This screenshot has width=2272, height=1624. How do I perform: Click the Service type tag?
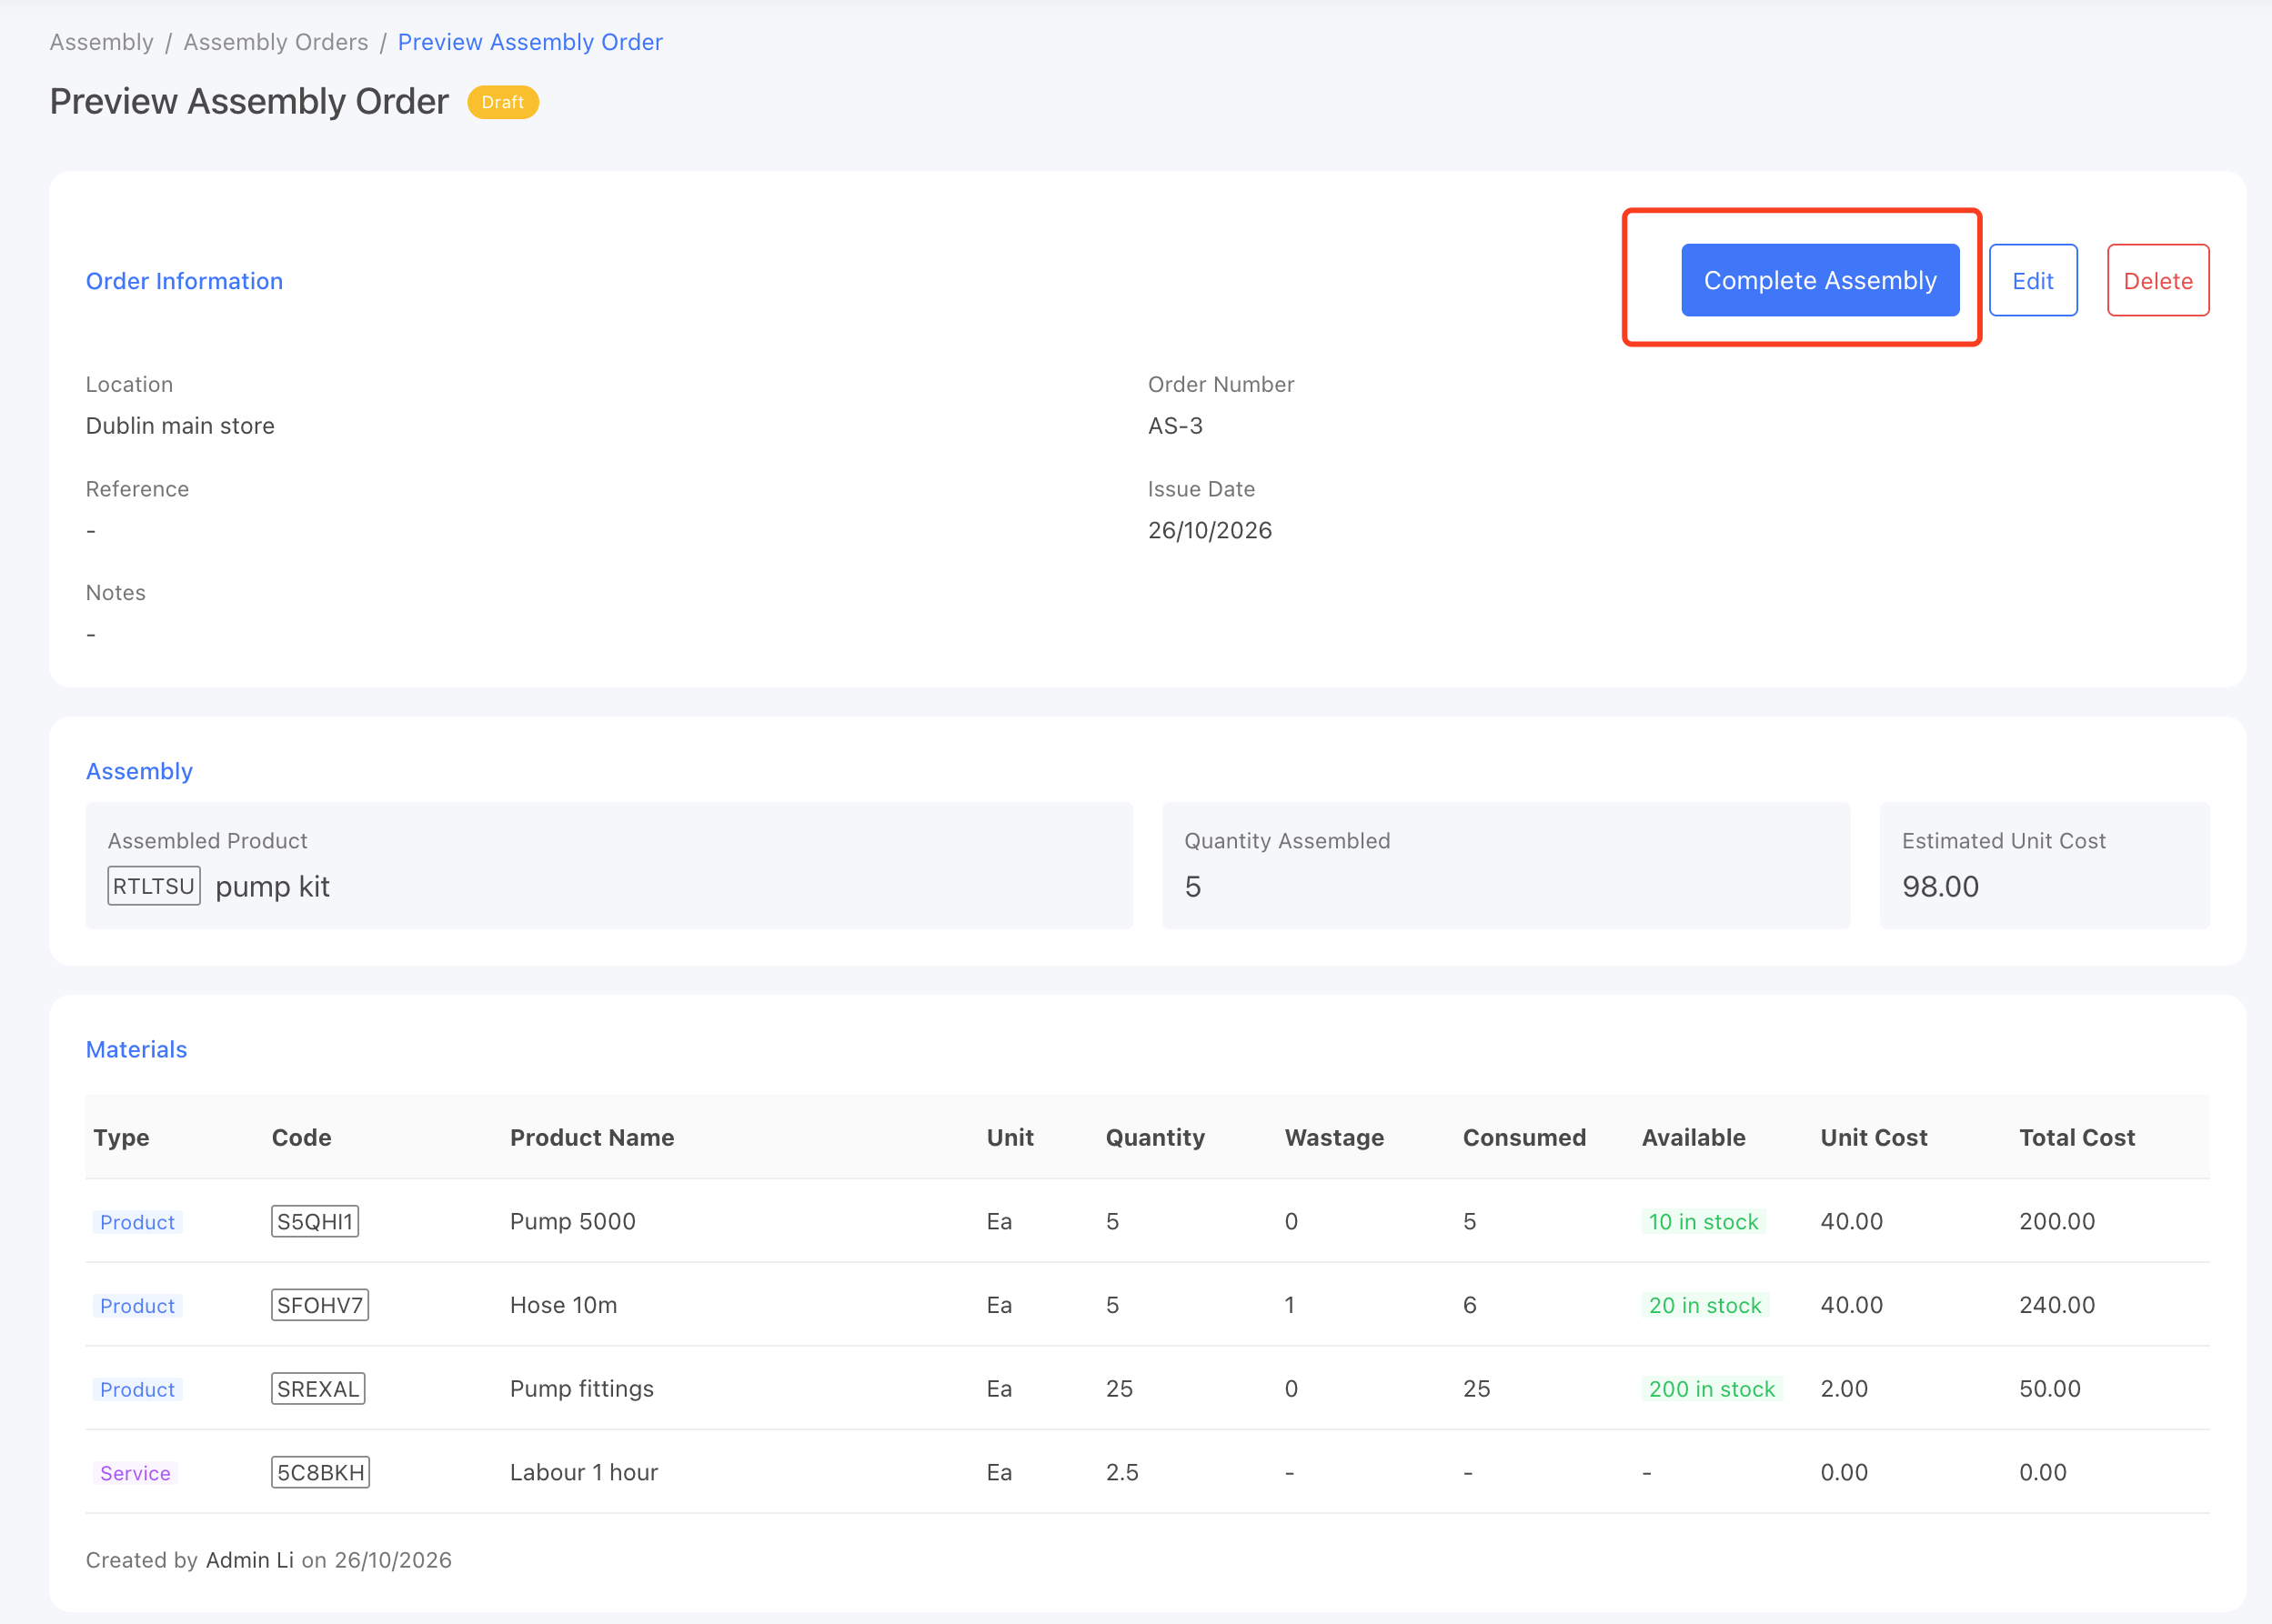(135, 1472)
